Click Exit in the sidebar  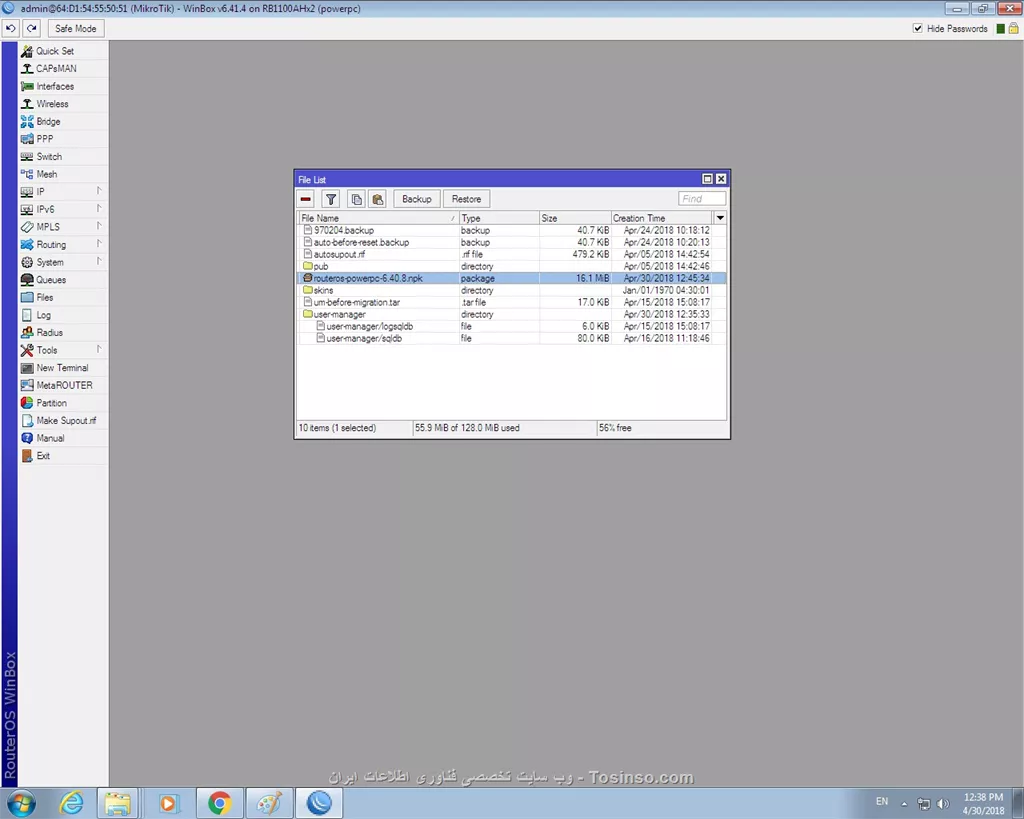pos(63,456)
